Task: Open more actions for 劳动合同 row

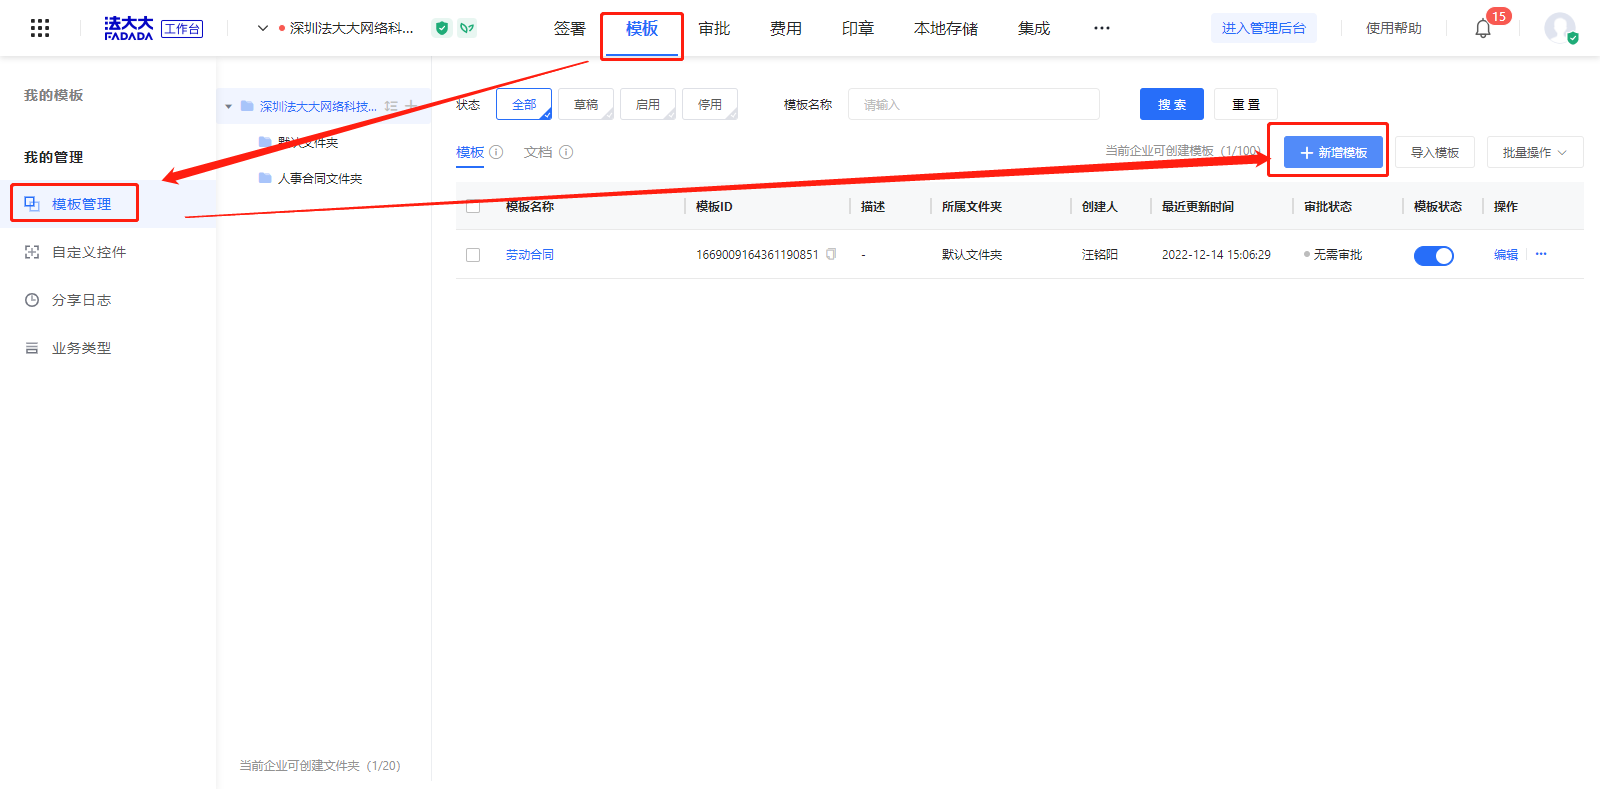Action: point(1541,254)
